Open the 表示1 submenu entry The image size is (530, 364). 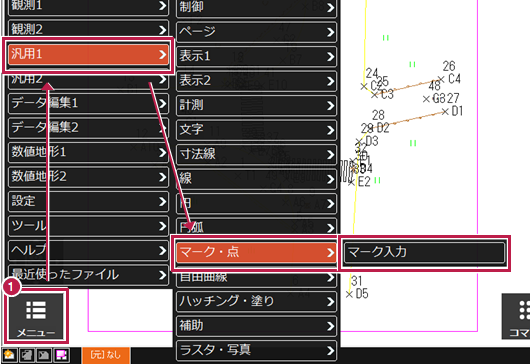point(256,56)
